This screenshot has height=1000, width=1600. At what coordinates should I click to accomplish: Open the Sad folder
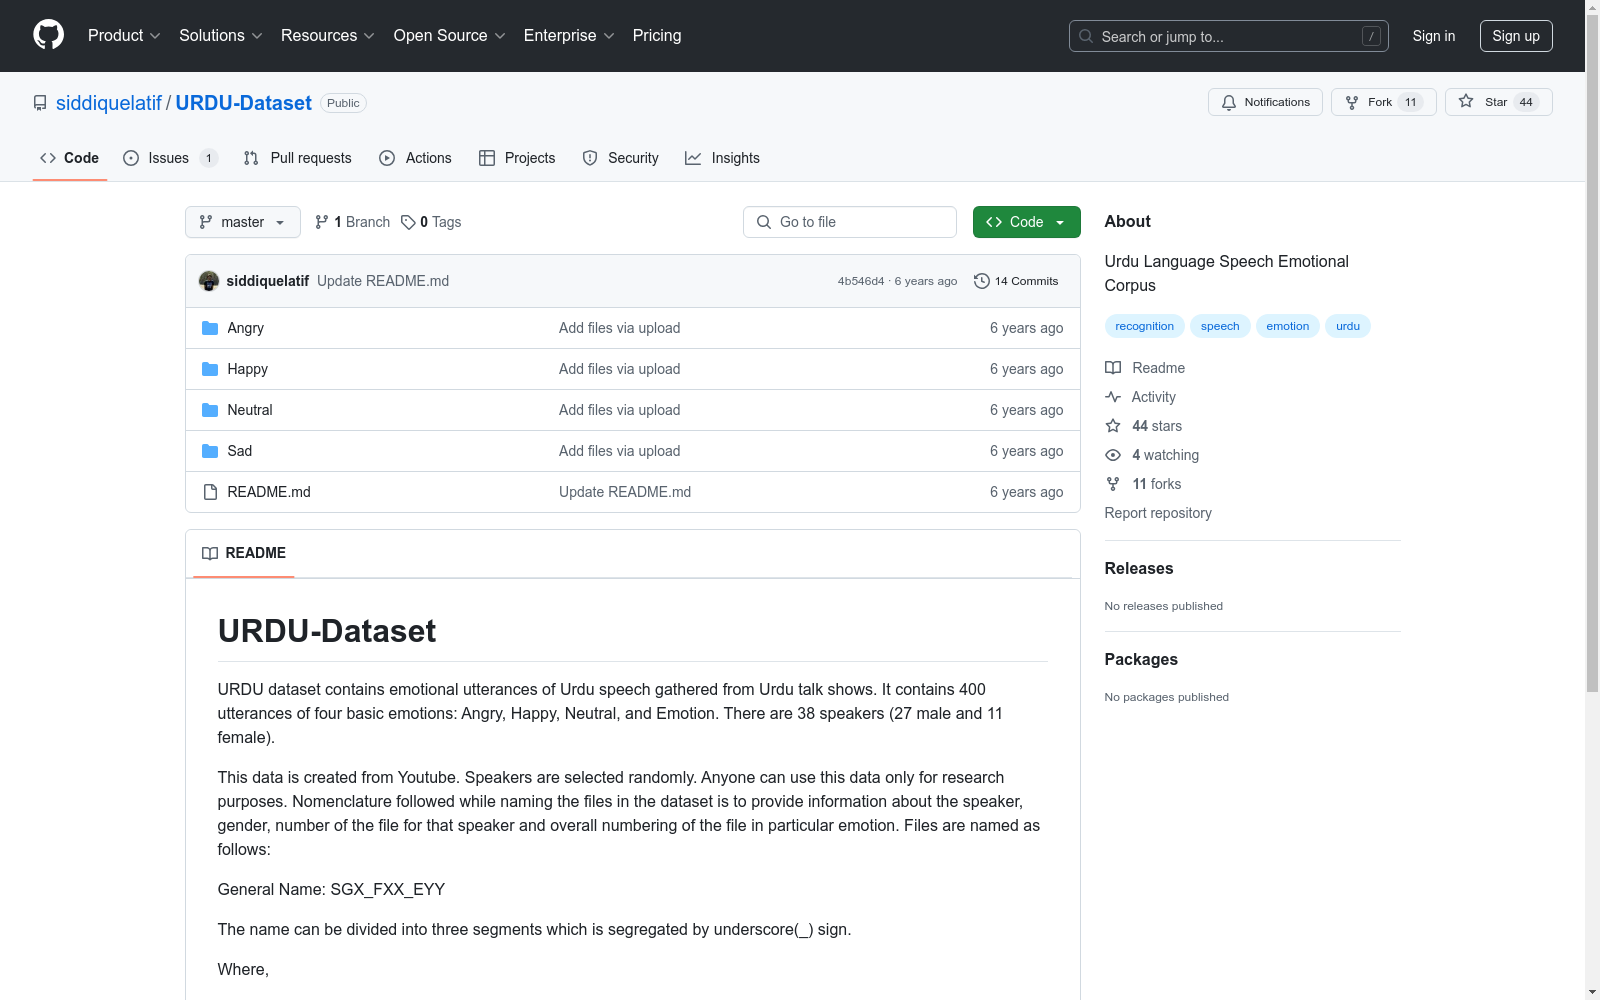239,451
